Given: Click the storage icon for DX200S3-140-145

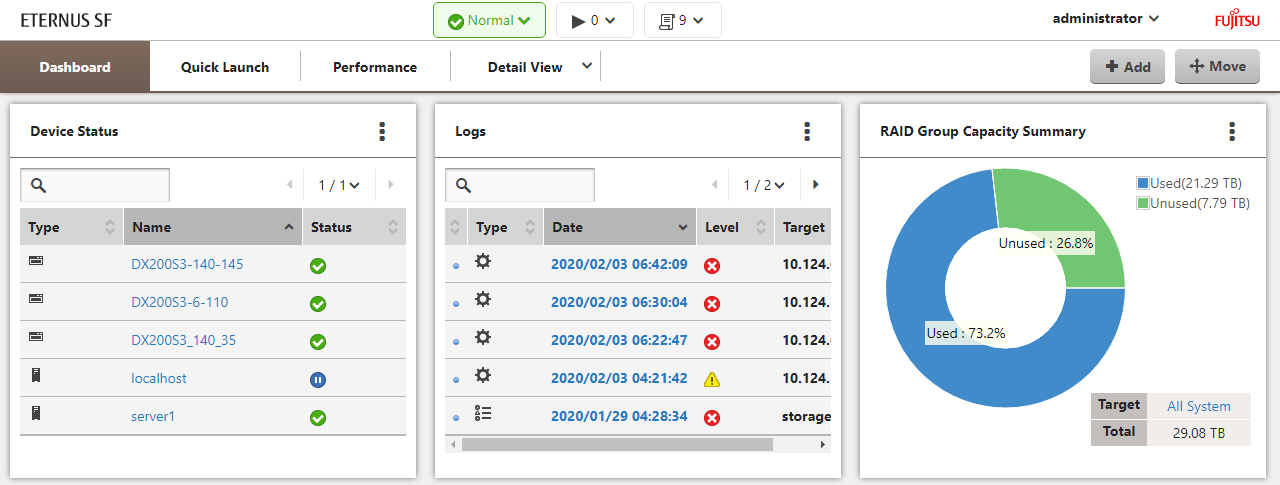Looking at the screenshot, I should 36,261.
